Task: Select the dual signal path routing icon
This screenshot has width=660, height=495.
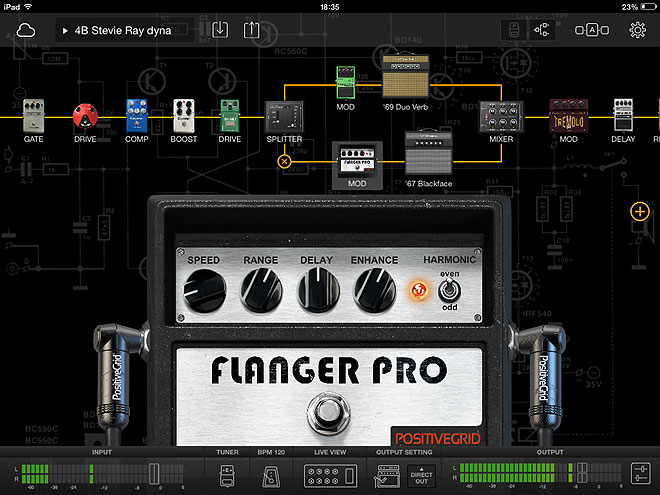Action: point(542,30)
